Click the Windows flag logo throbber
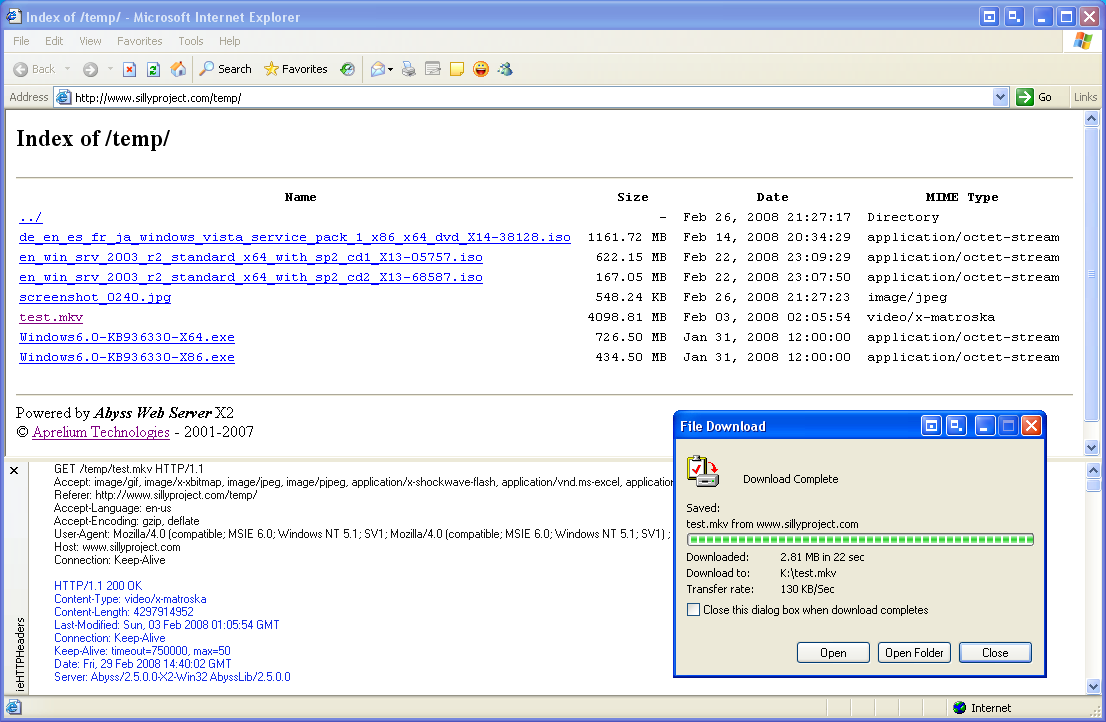 click(1083, 41)
